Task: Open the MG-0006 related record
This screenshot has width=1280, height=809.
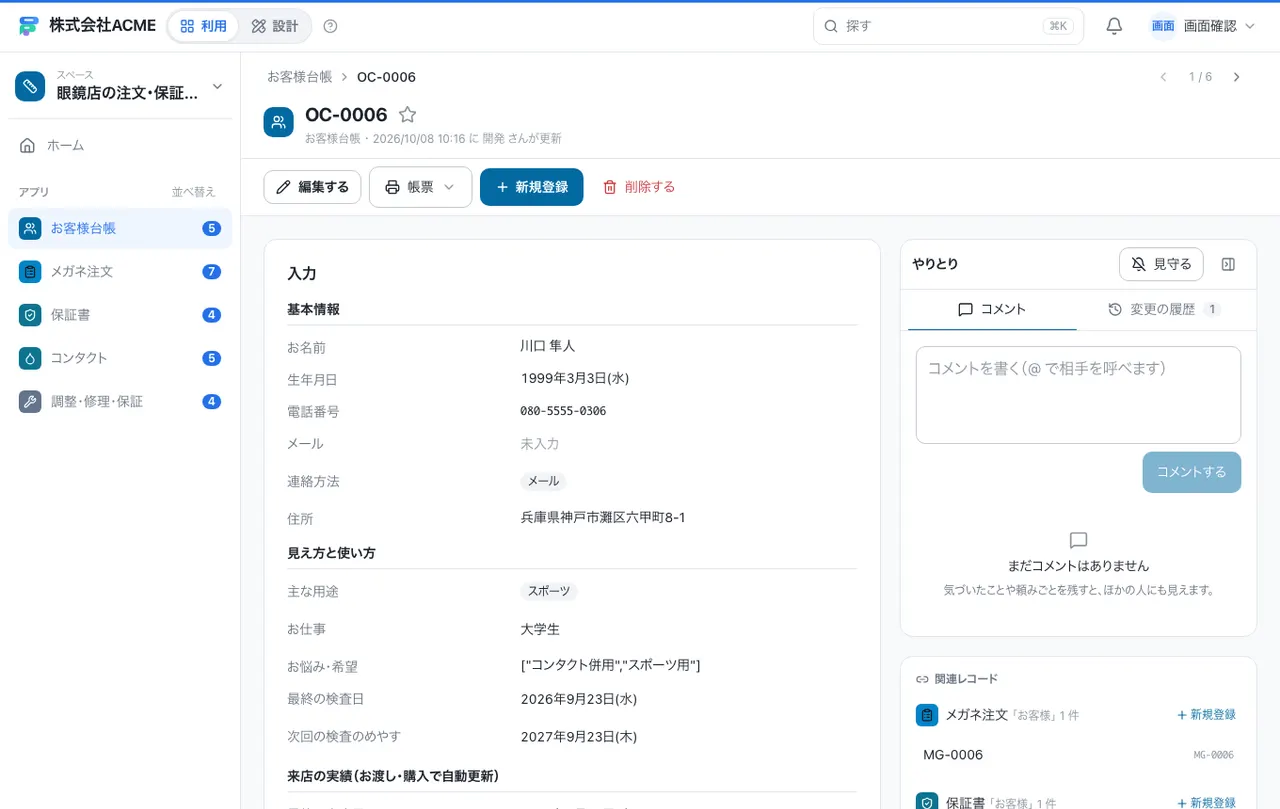Action: pos(1078,755)
